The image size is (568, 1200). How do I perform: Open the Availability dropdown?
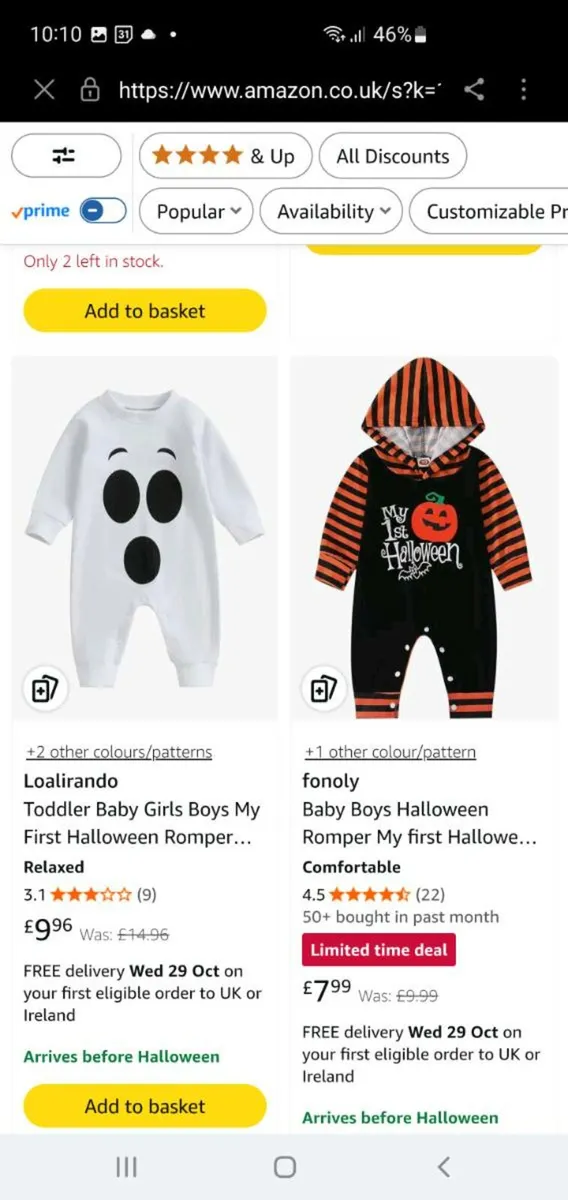click(331, 211)
